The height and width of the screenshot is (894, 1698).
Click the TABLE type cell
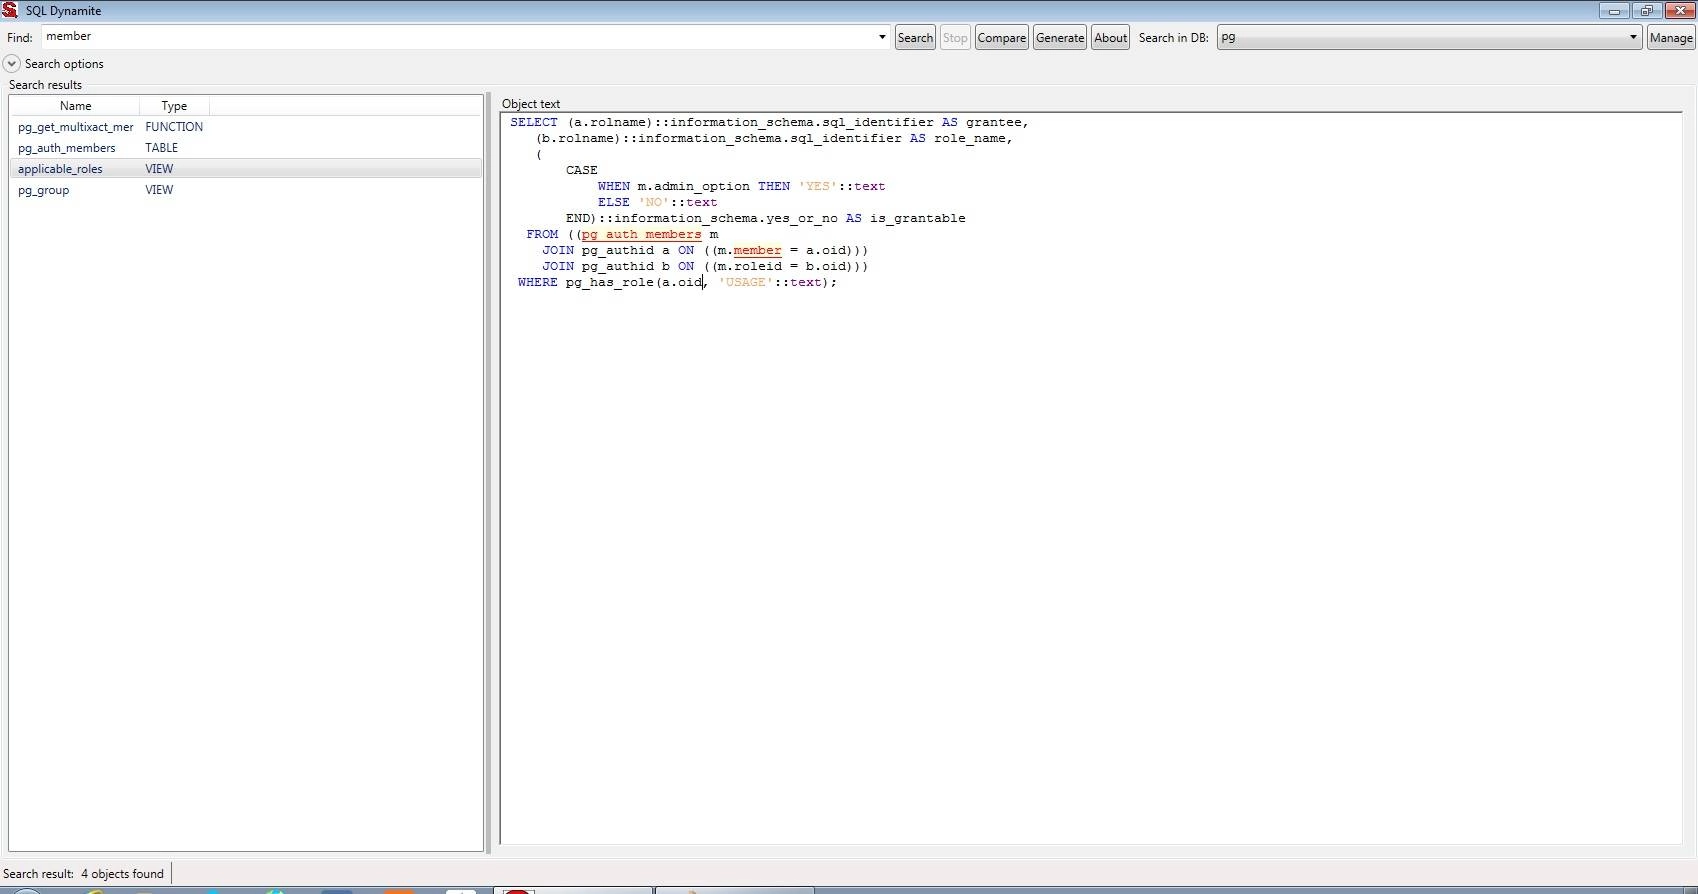point(161,148)
